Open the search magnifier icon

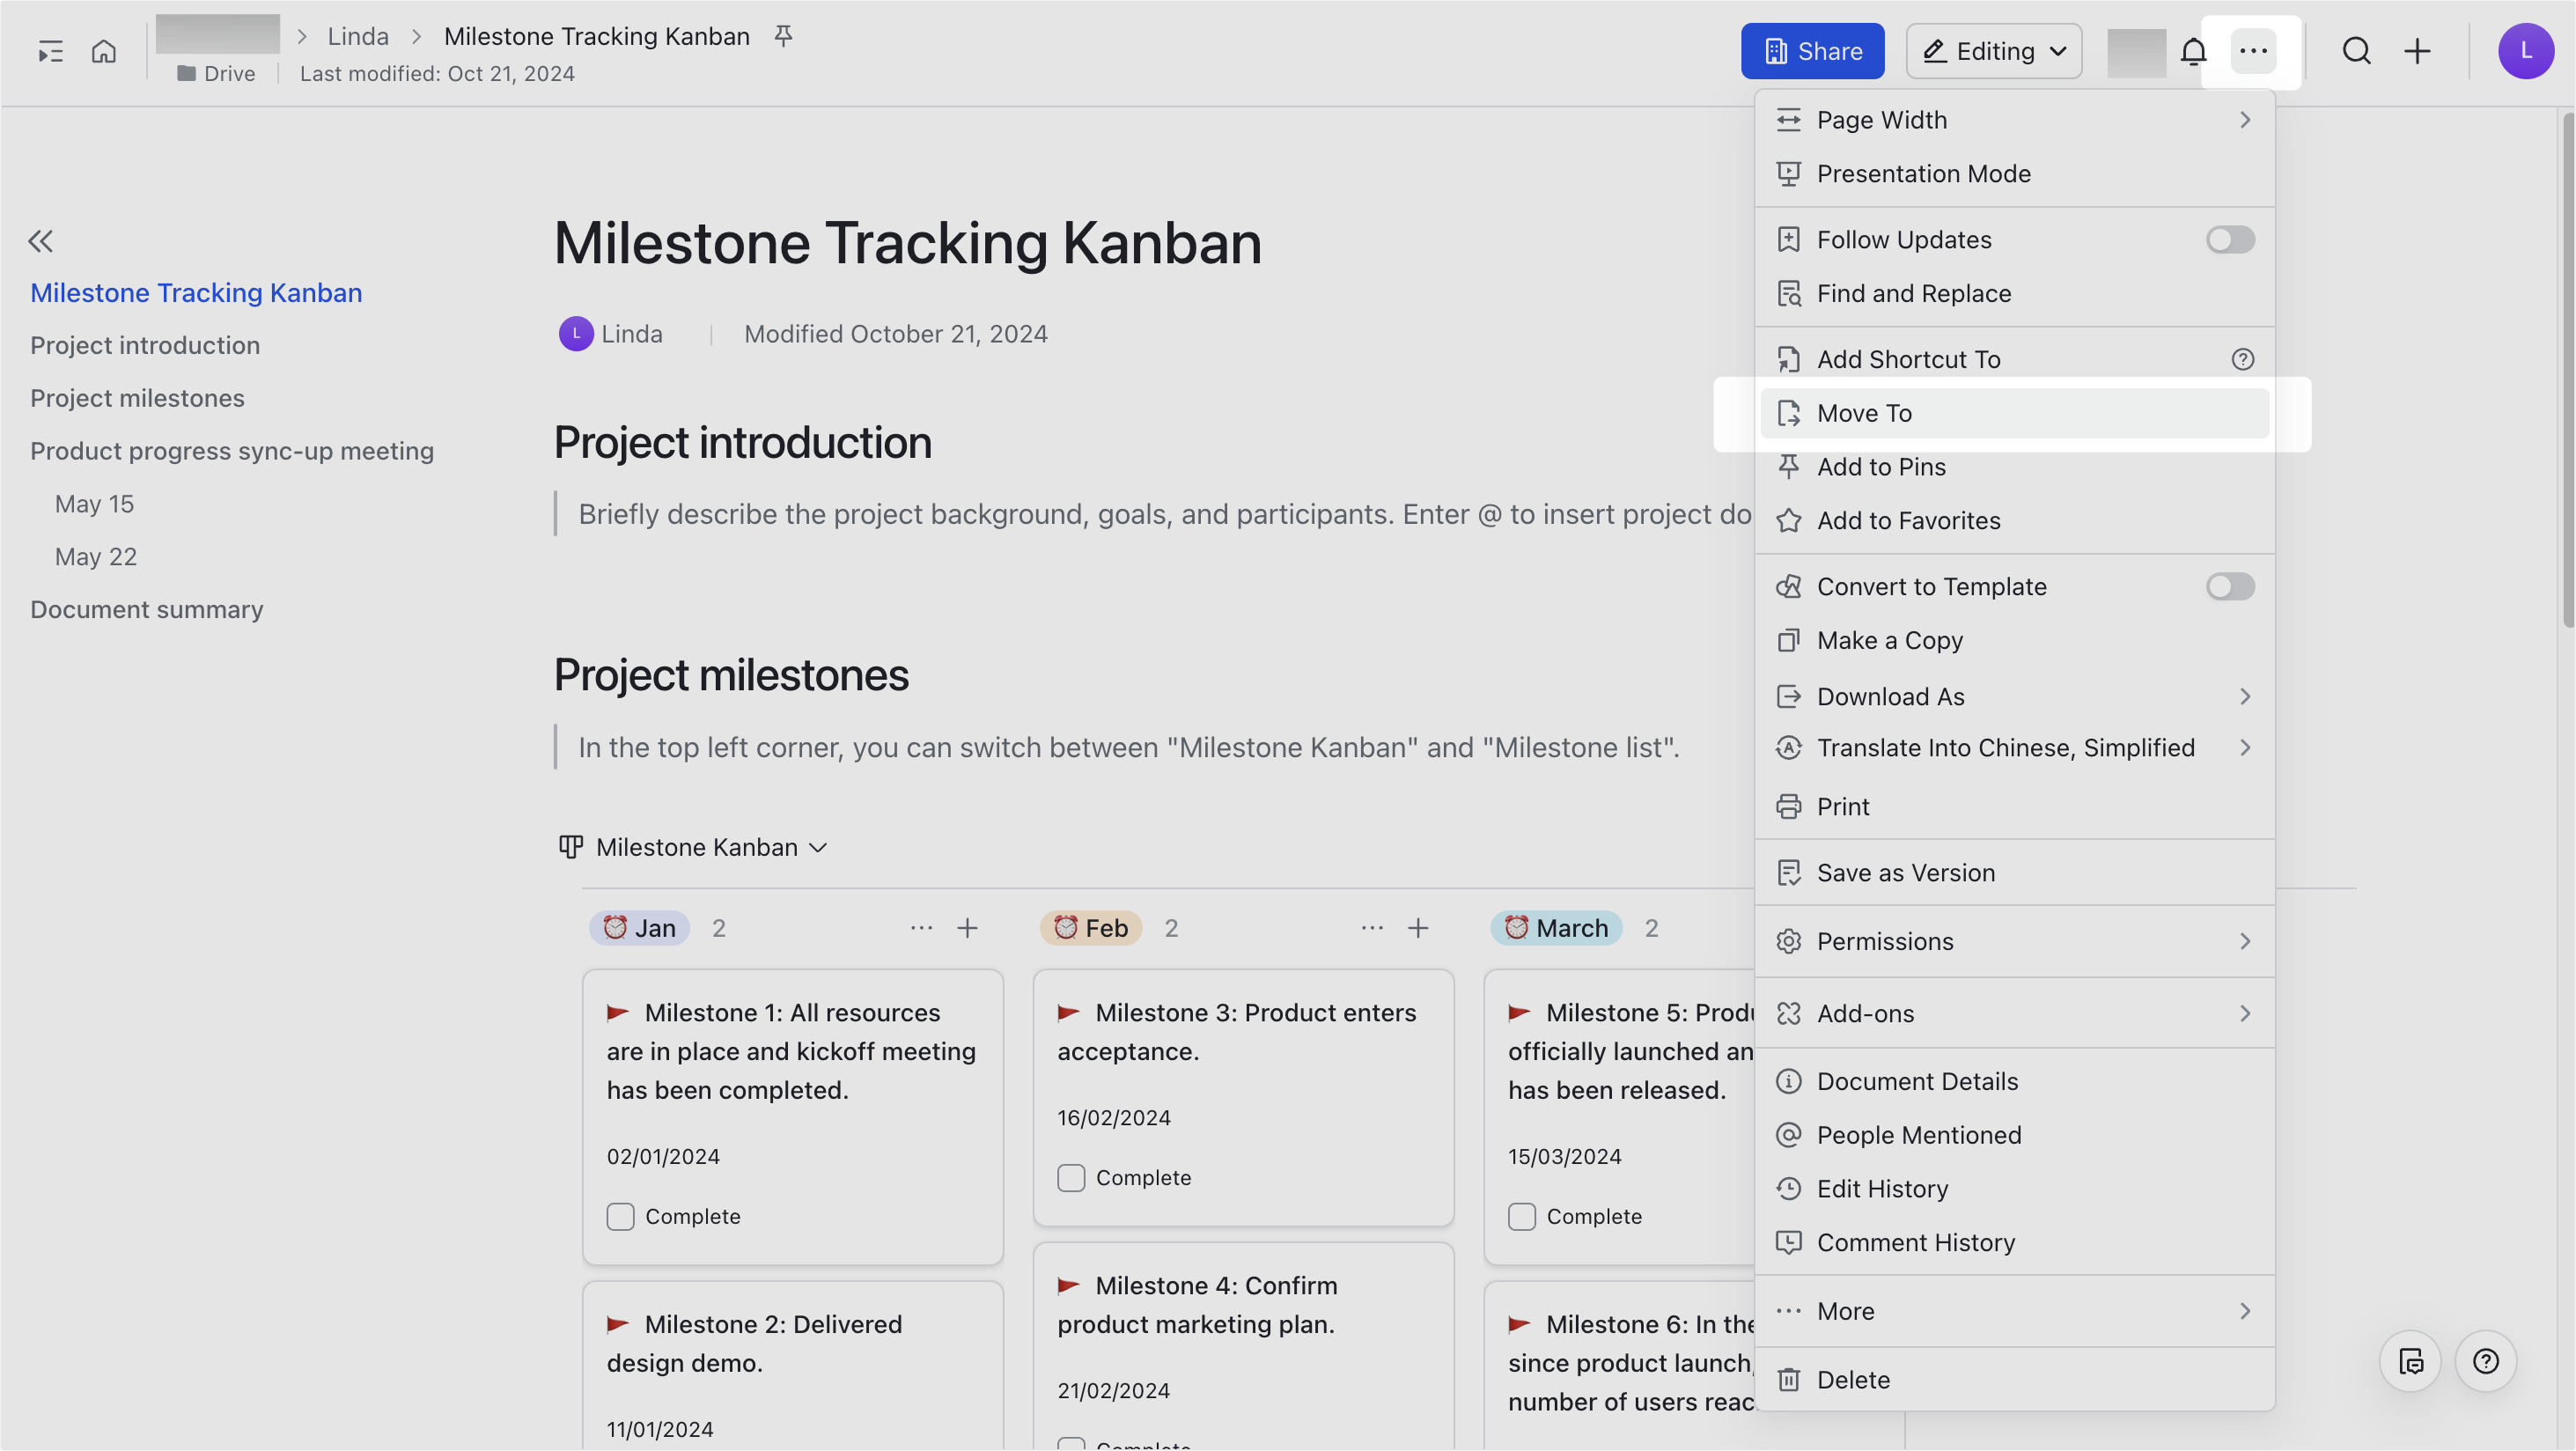pos(2357,51)
